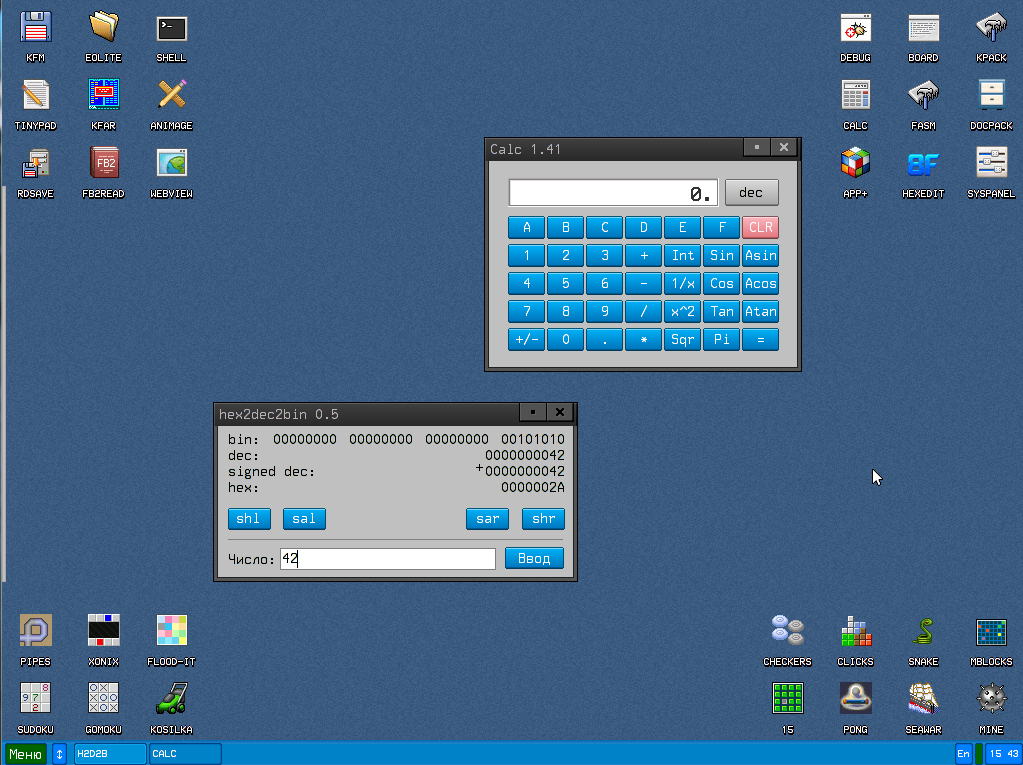Switch to the CALC taskbar item
Image resolution: width=1023 pixels, height=765 pixels.
pos(185,754)
